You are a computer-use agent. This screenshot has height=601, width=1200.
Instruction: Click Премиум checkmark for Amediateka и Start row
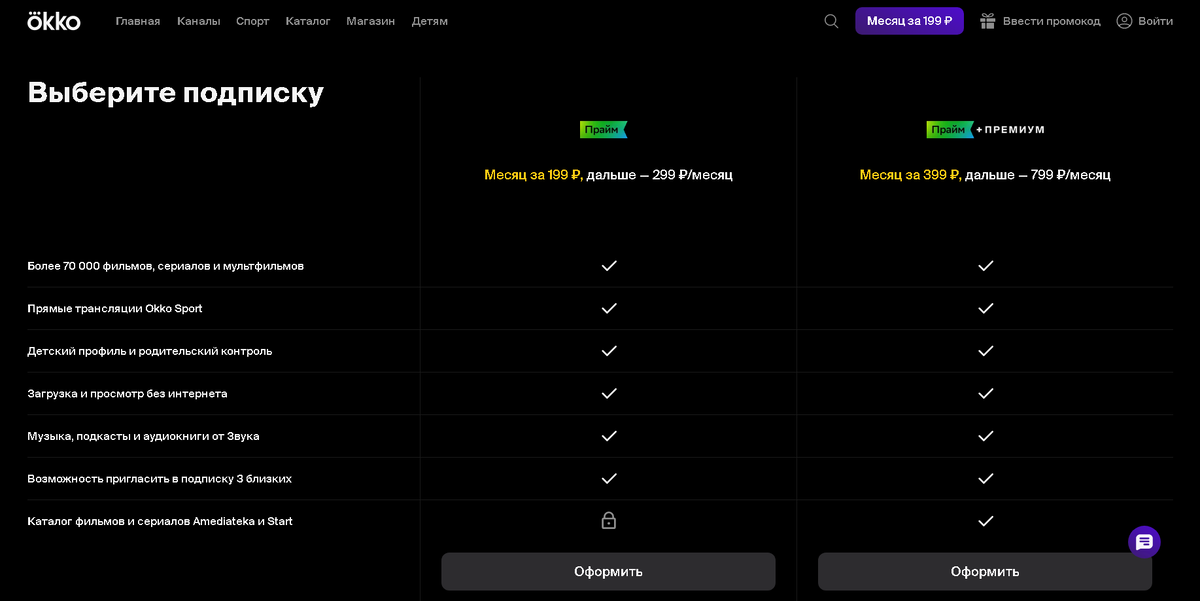coord(985,521)
